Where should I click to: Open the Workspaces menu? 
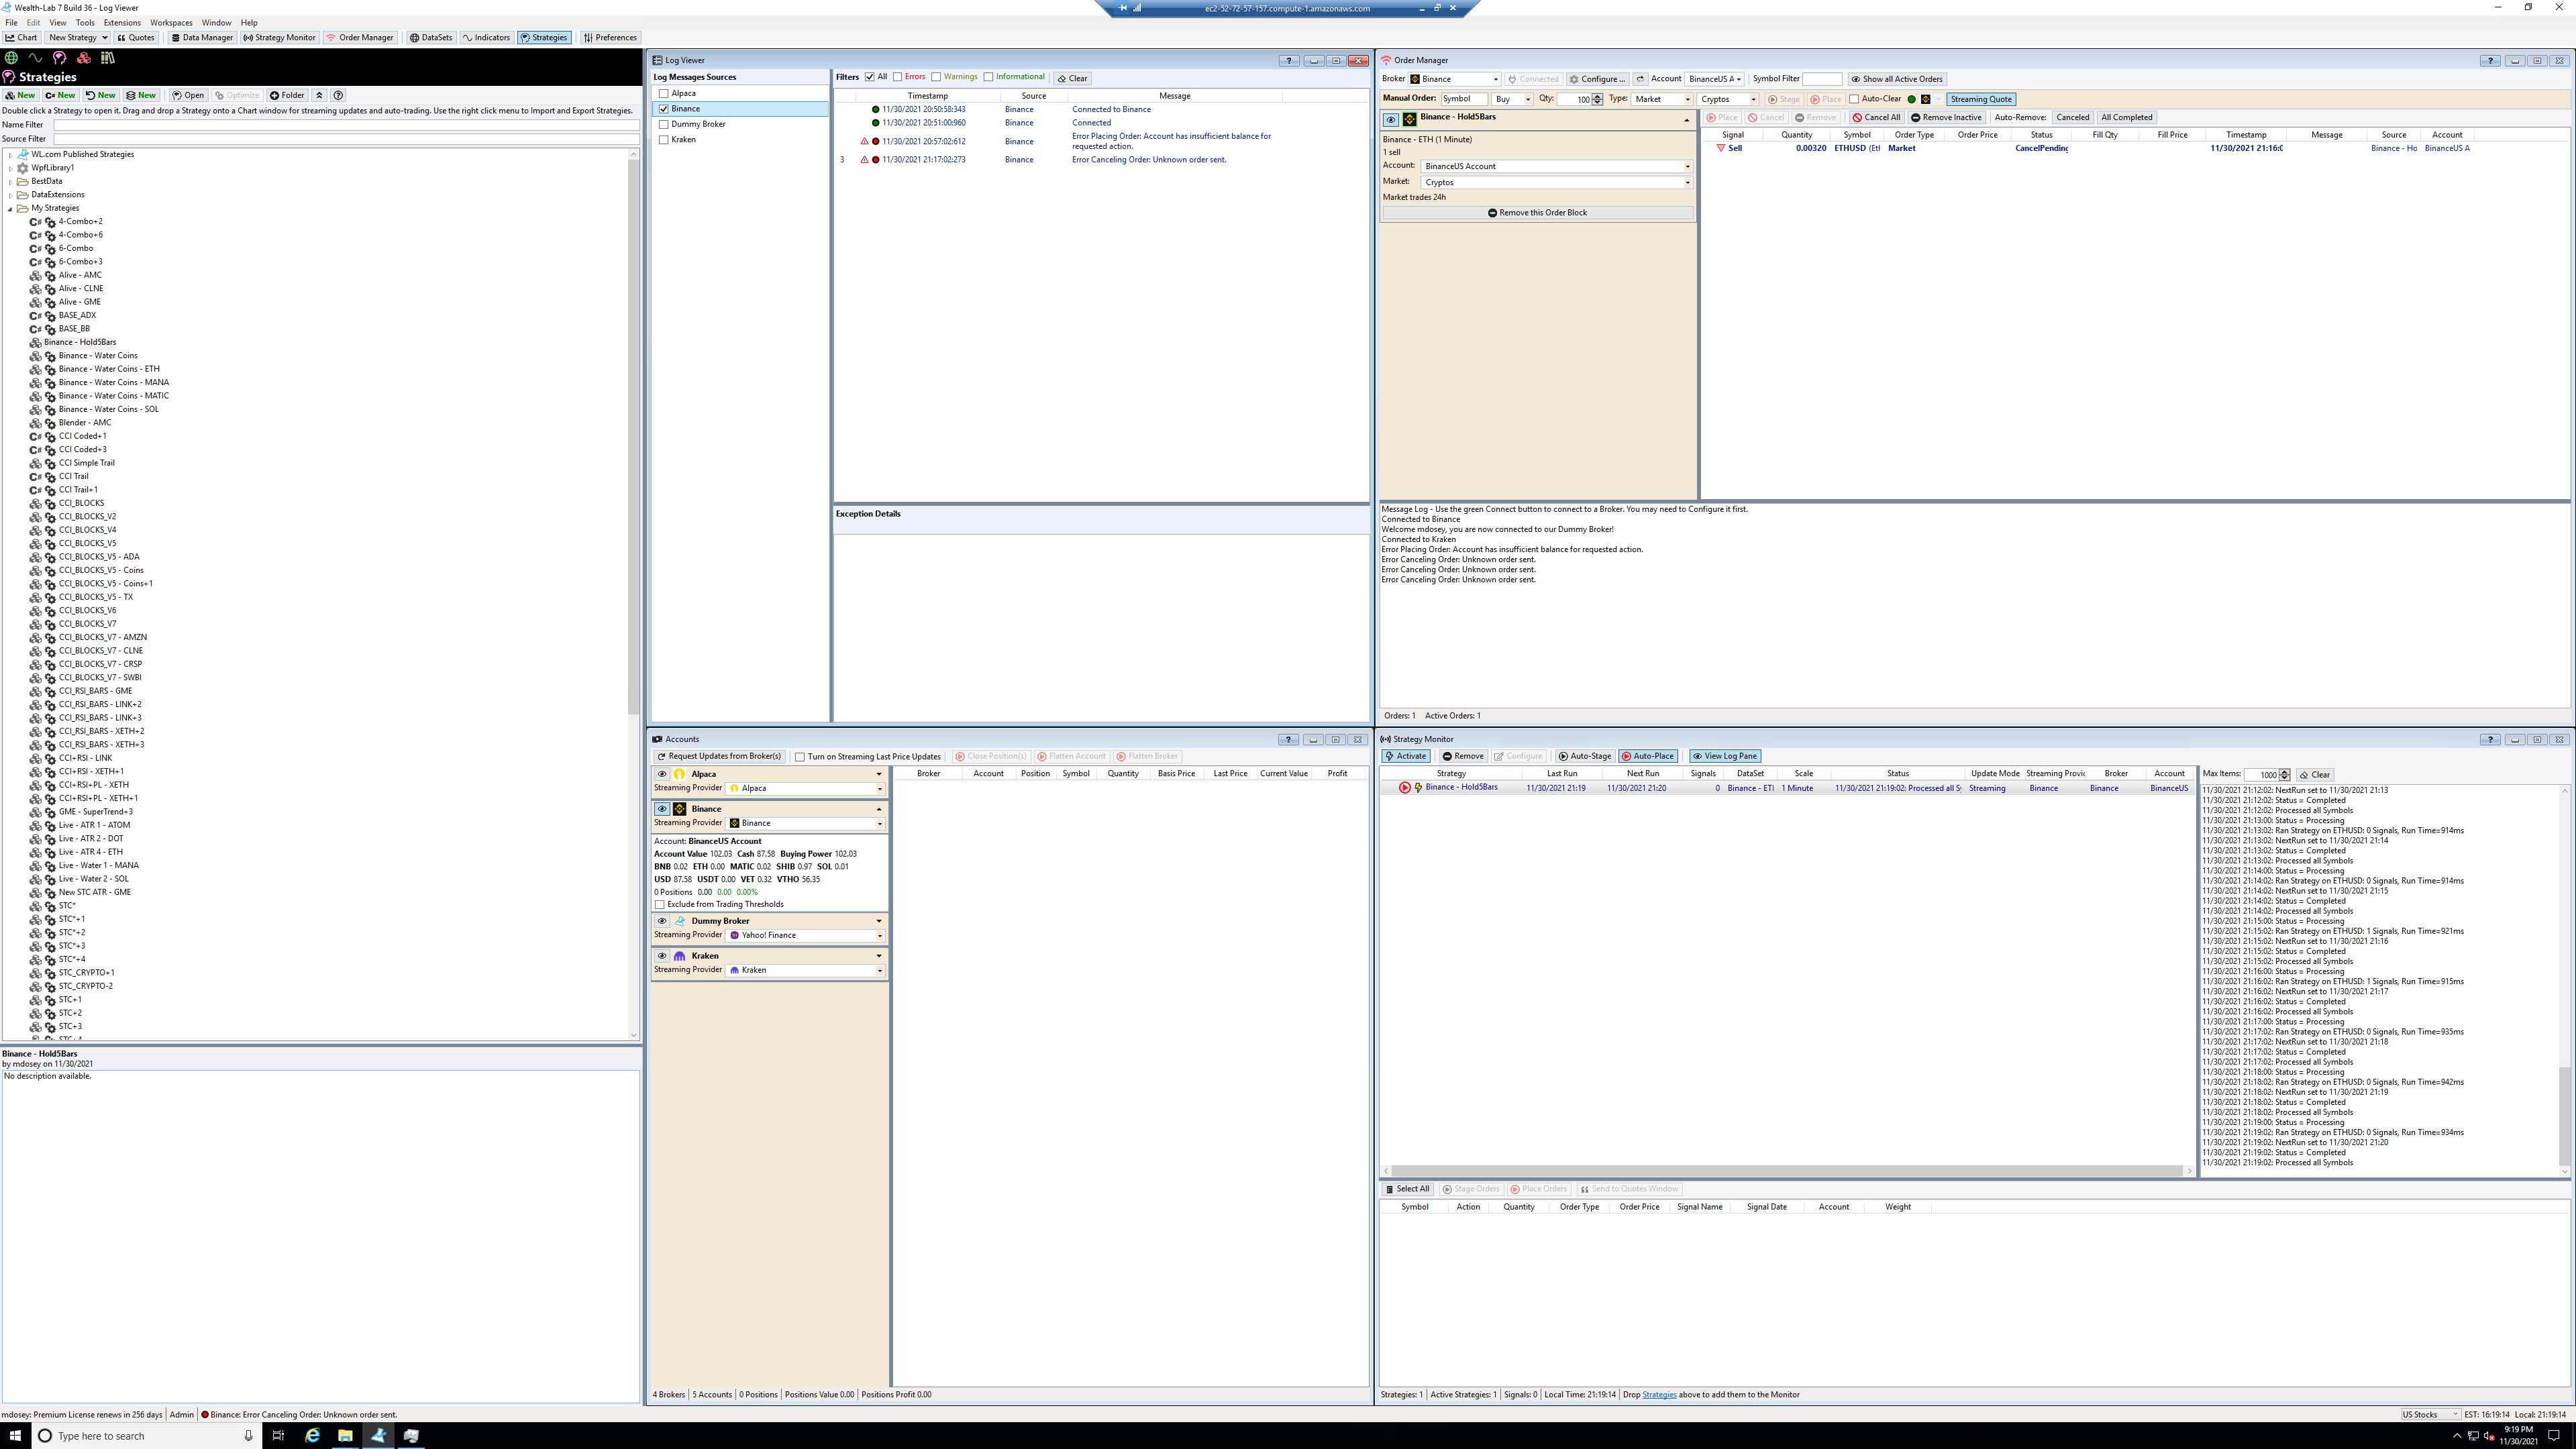pyautogui.click(x=171, y=22)
